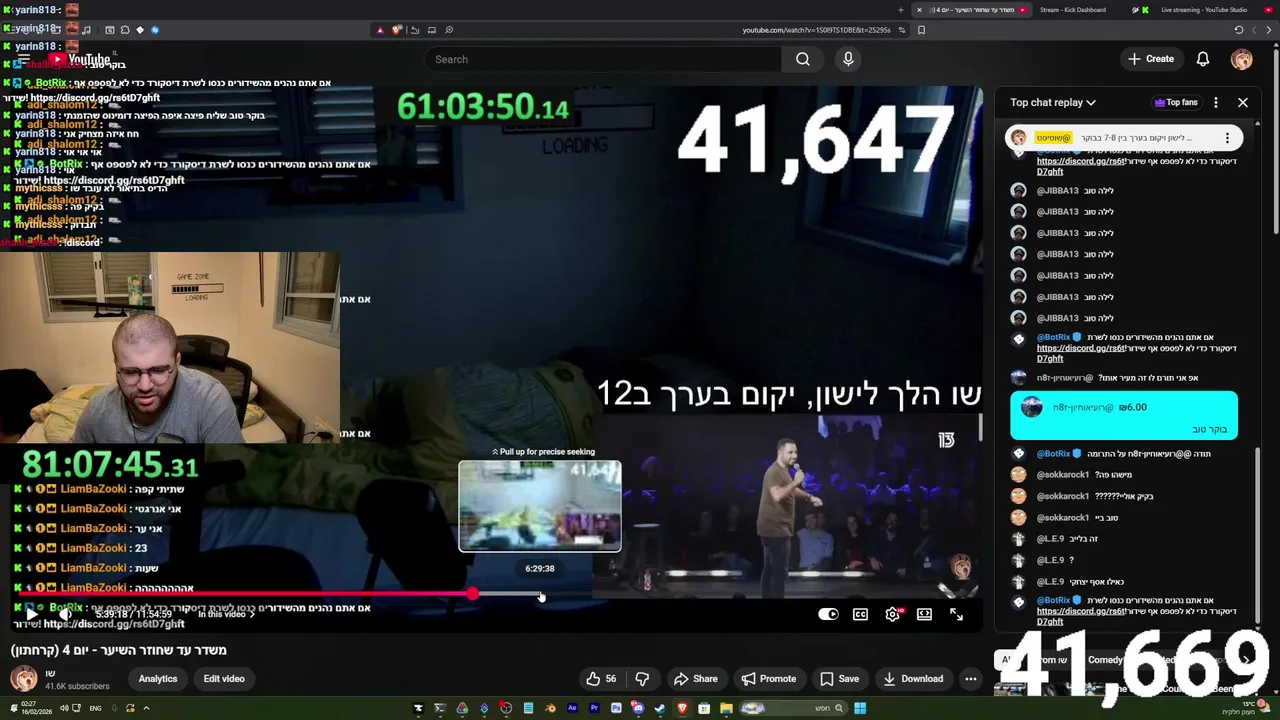Open the player settings gear
The image size is (1280, 720).
point(893,614)
